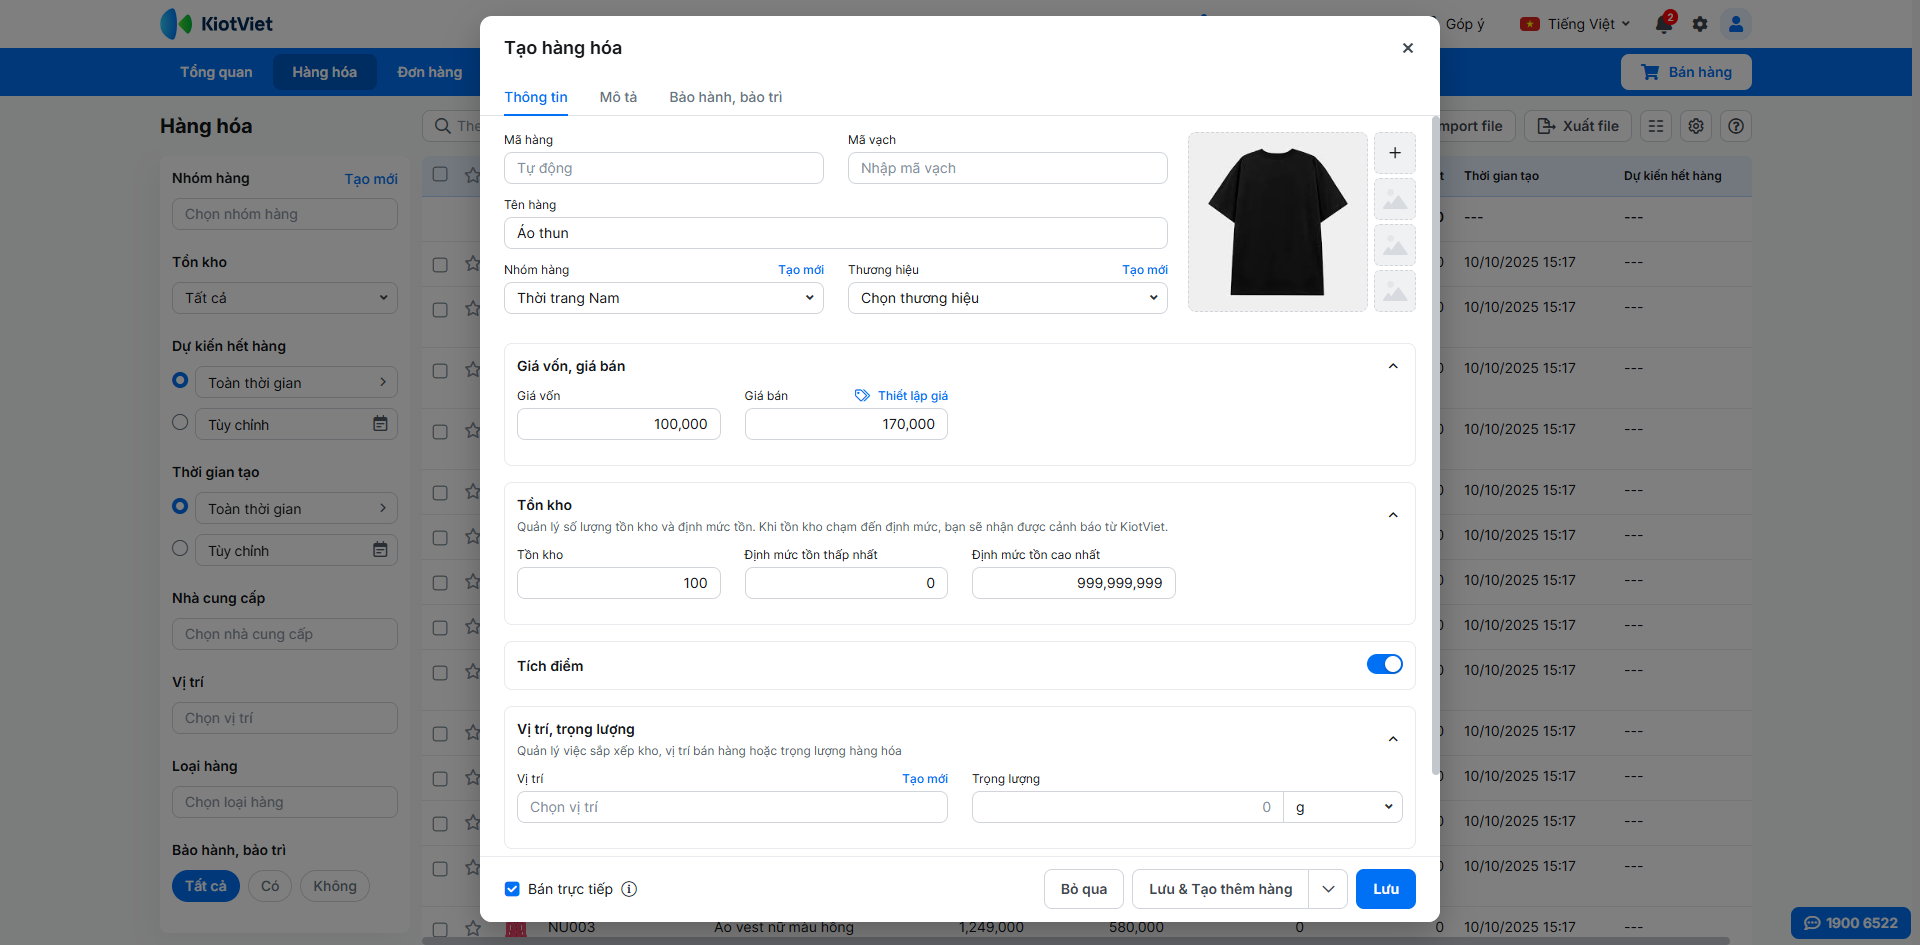Image resolution: width=1920 pixels, height=945 pixels.
Task: Click the 1900 6522 support chat icon
Action: (x=1812, y=923)
